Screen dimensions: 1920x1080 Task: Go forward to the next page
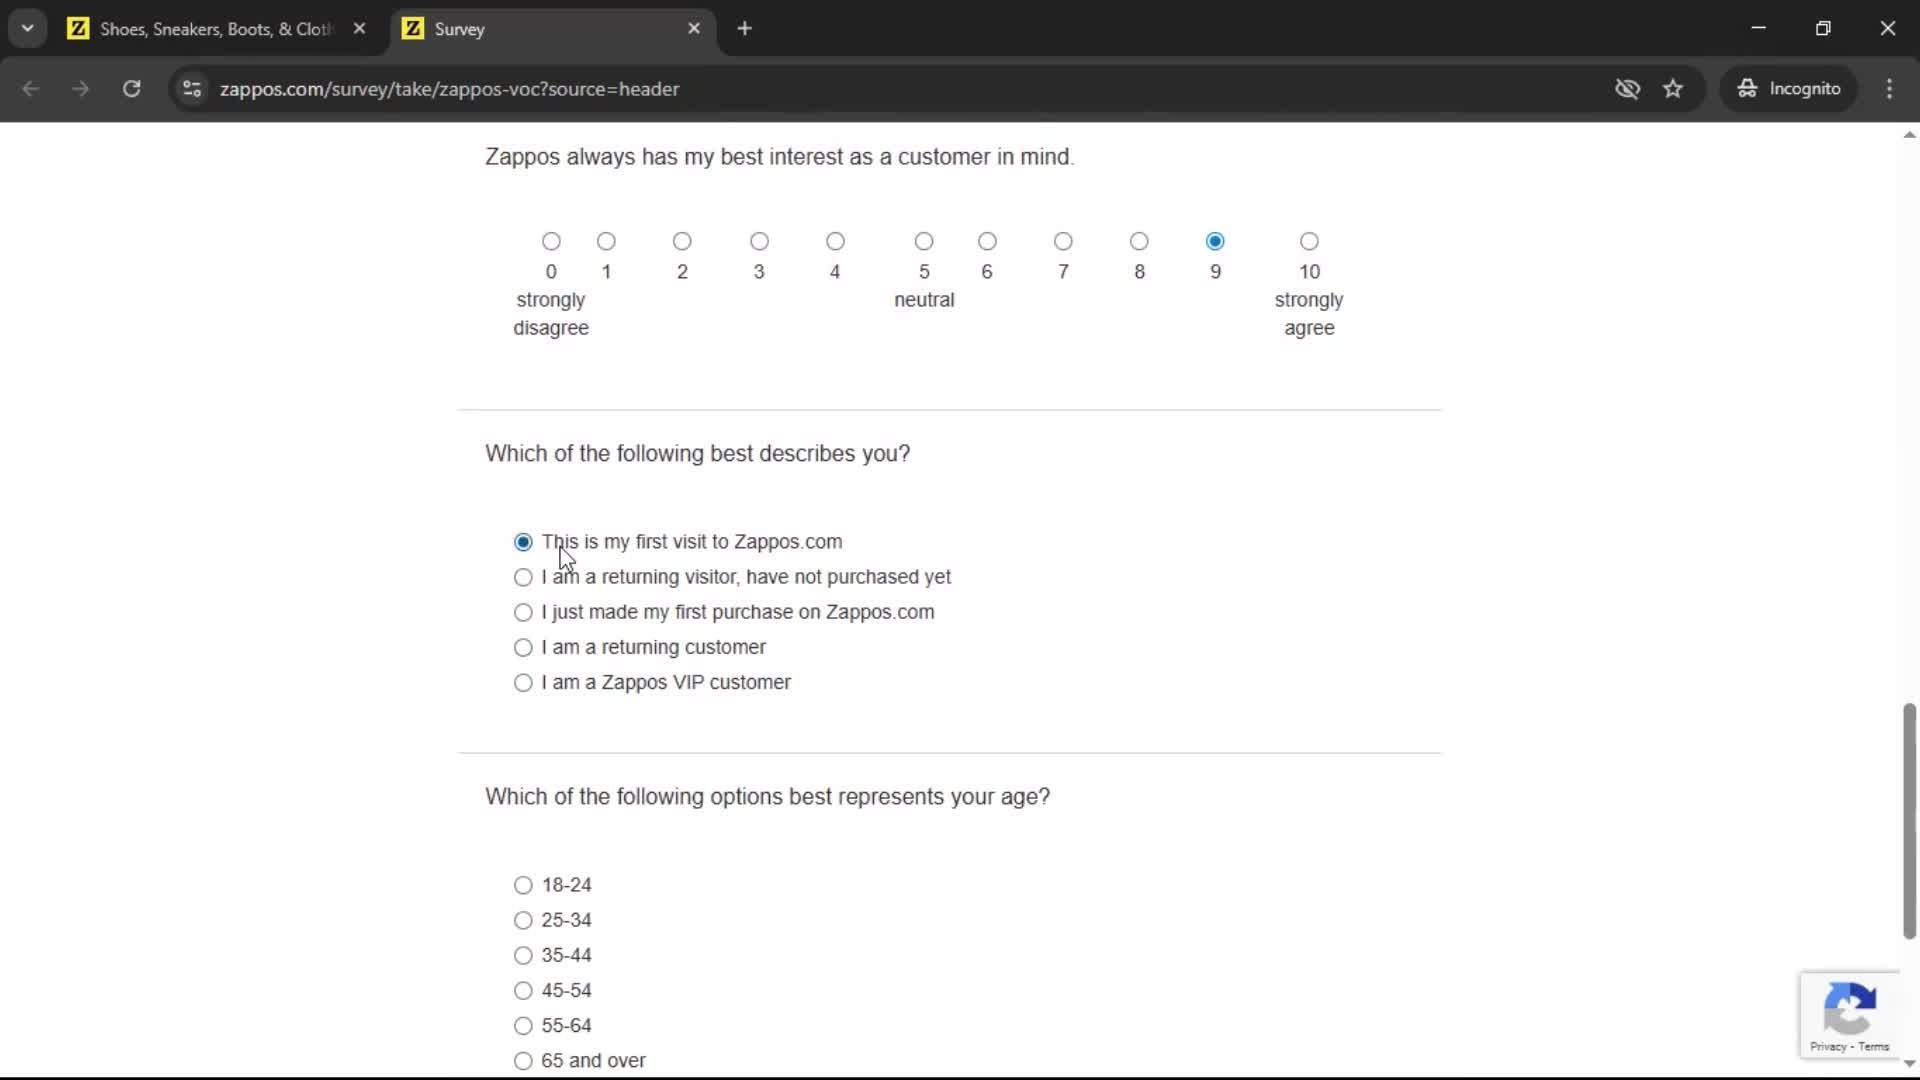pyautogui.click(x=81, y=89)
